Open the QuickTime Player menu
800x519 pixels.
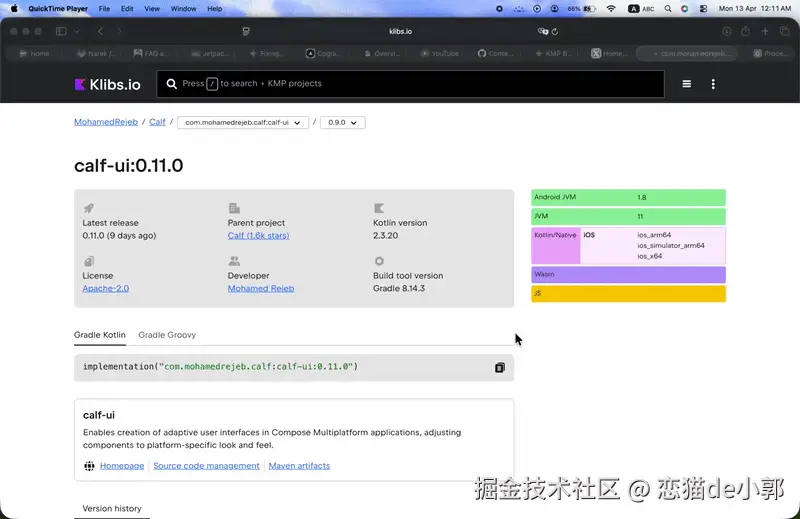click(58, 9)
